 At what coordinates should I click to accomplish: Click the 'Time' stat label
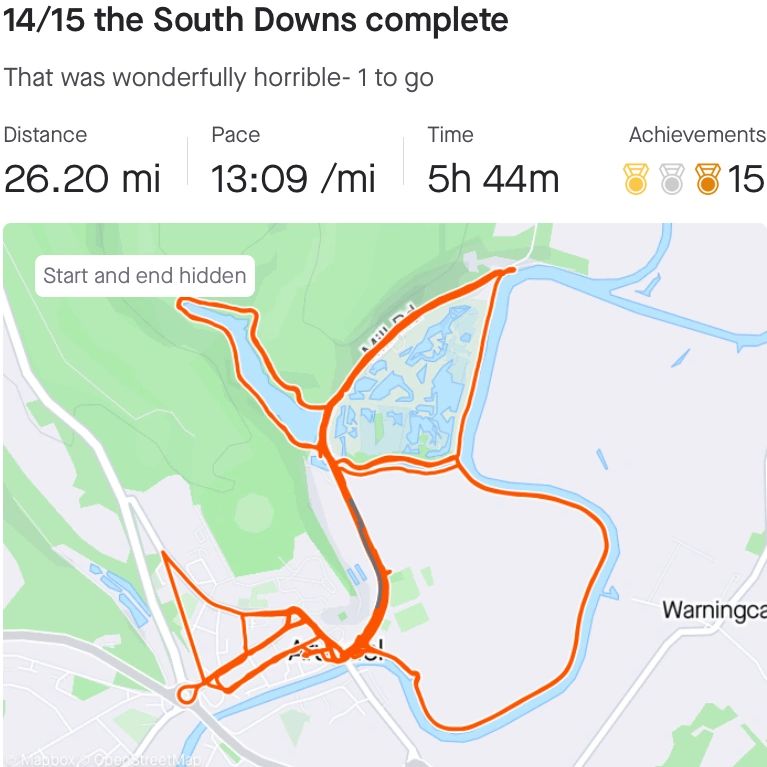[x=450, y=135]
